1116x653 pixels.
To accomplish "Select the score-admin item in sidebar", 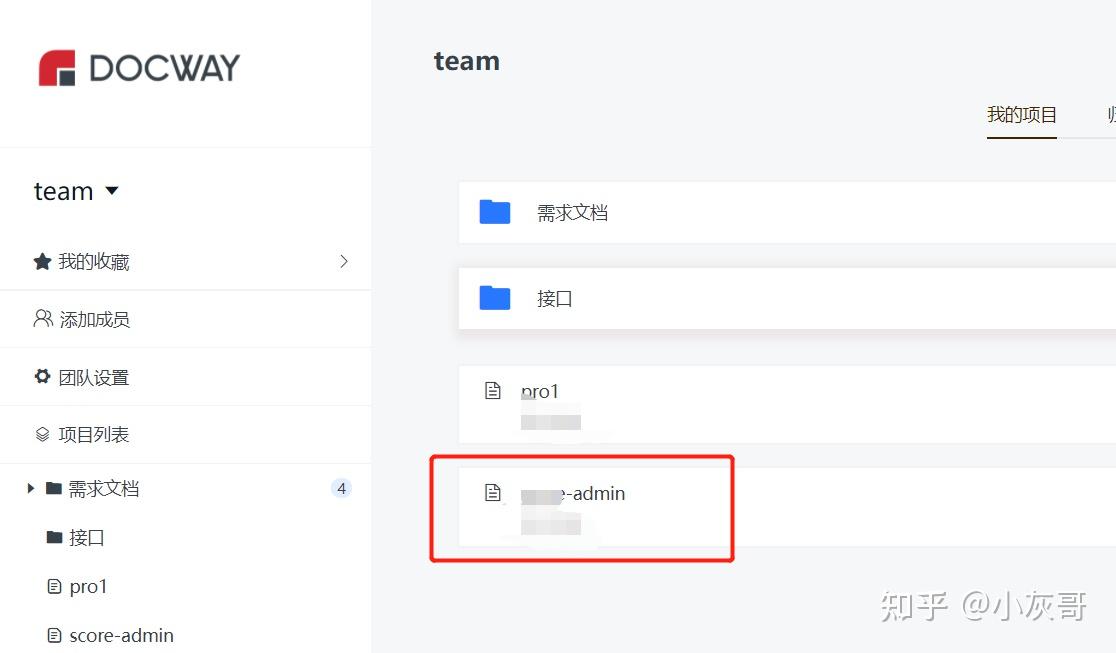I will click(x=122, y=634).
